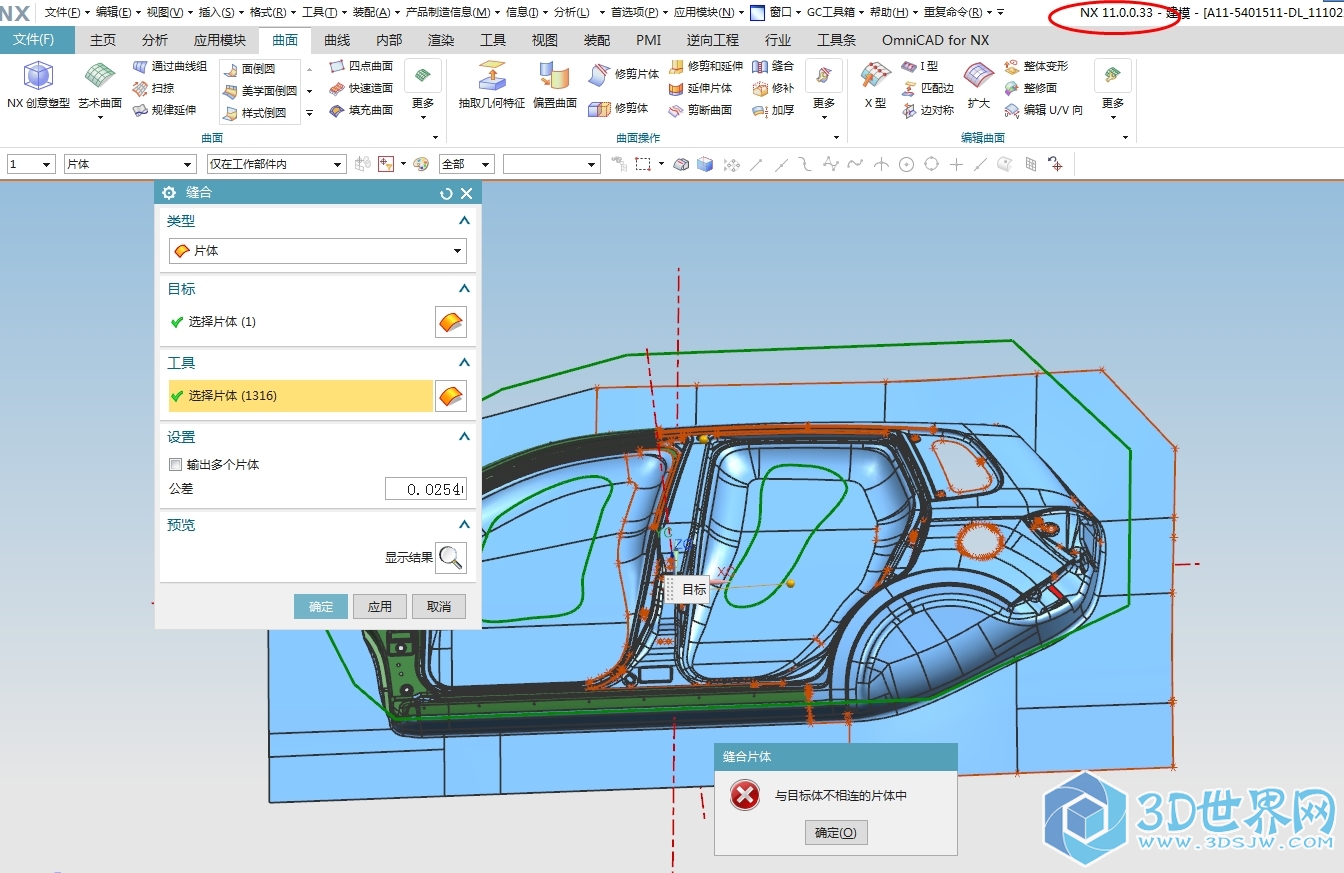Click the tool sheet body selection icon
The image size is (1344, 873).
(x=451, y=396)
